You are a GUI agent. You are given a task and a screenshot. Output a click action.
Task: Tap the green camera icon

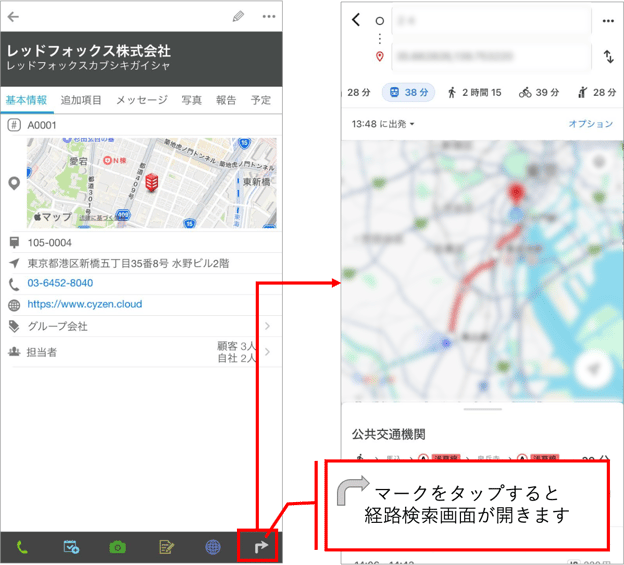pyautogui.click(x=117, y=547)
